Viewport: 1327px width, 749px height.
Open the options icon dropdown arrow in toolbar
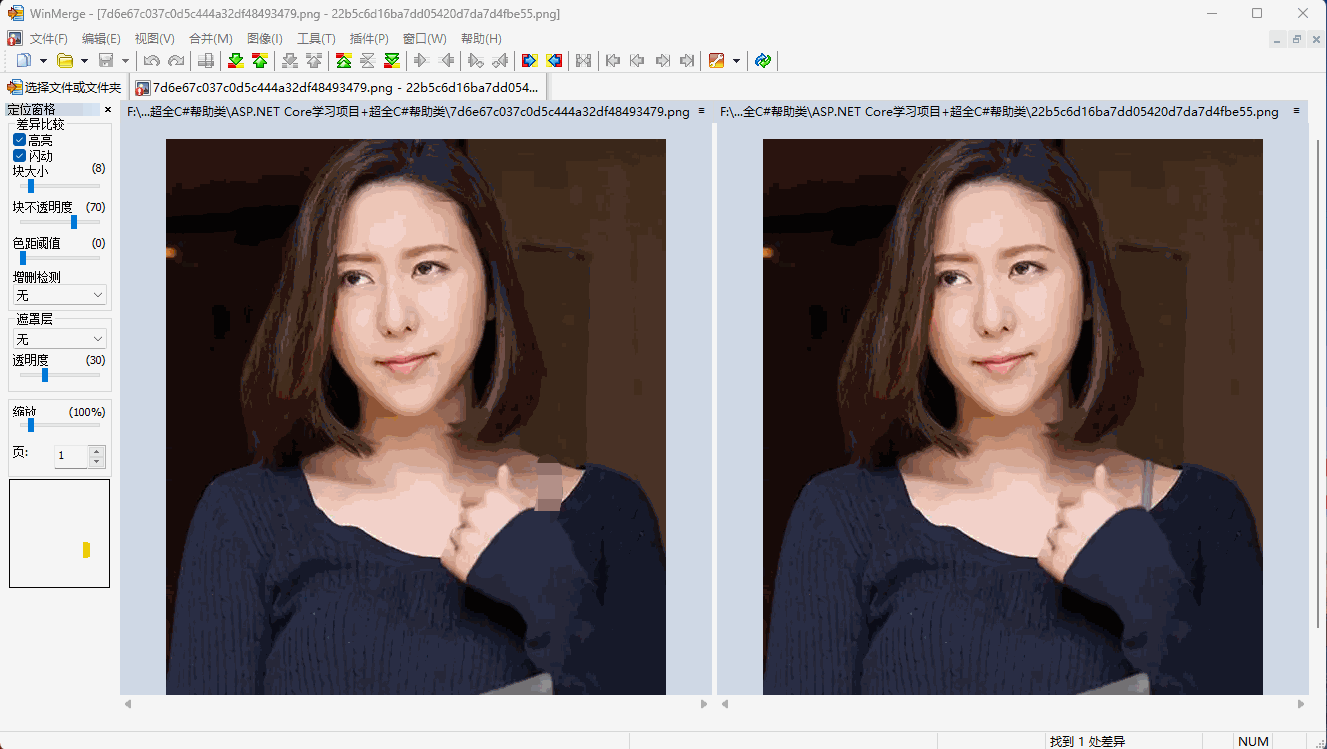click(737, 61)
